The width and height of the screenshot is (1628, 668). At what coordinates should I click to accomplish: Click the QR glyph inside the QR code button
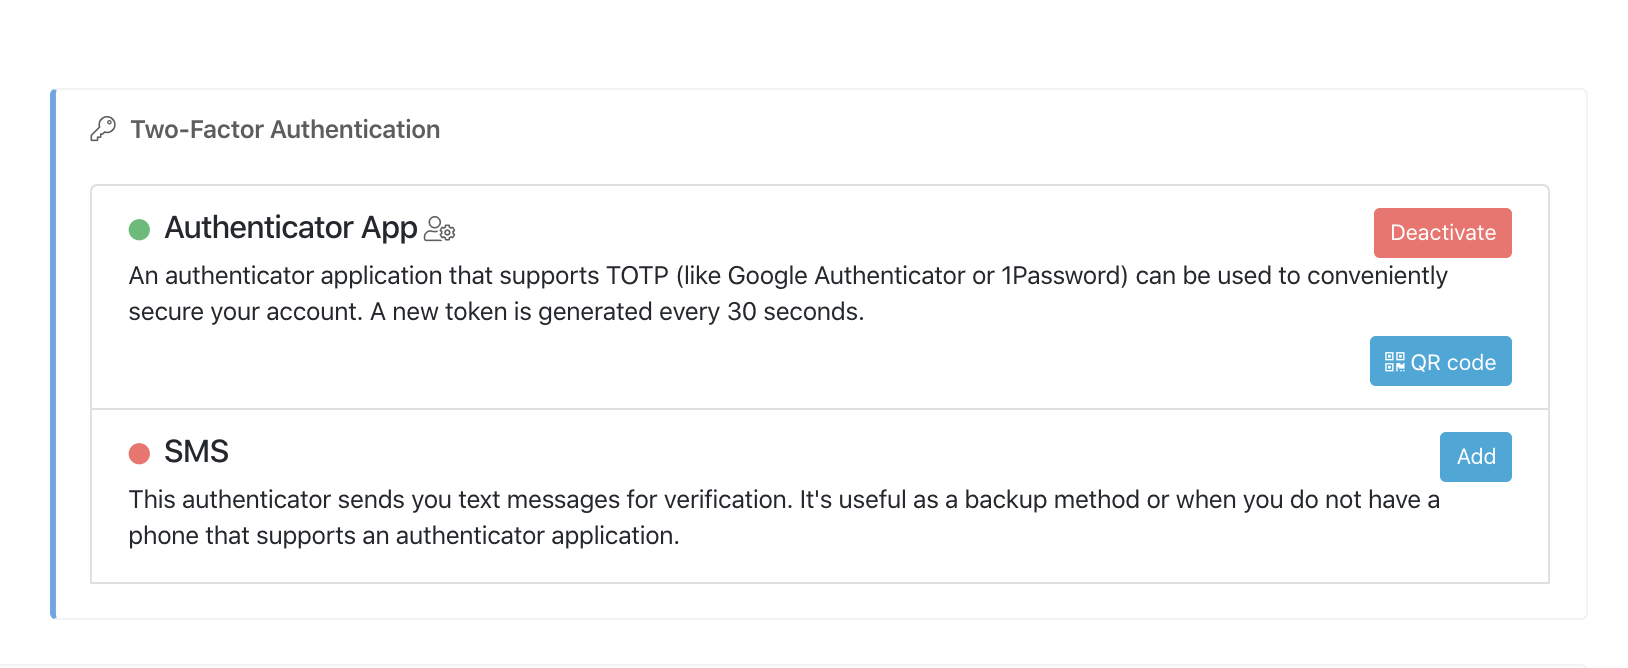[x=1394, y=361]
